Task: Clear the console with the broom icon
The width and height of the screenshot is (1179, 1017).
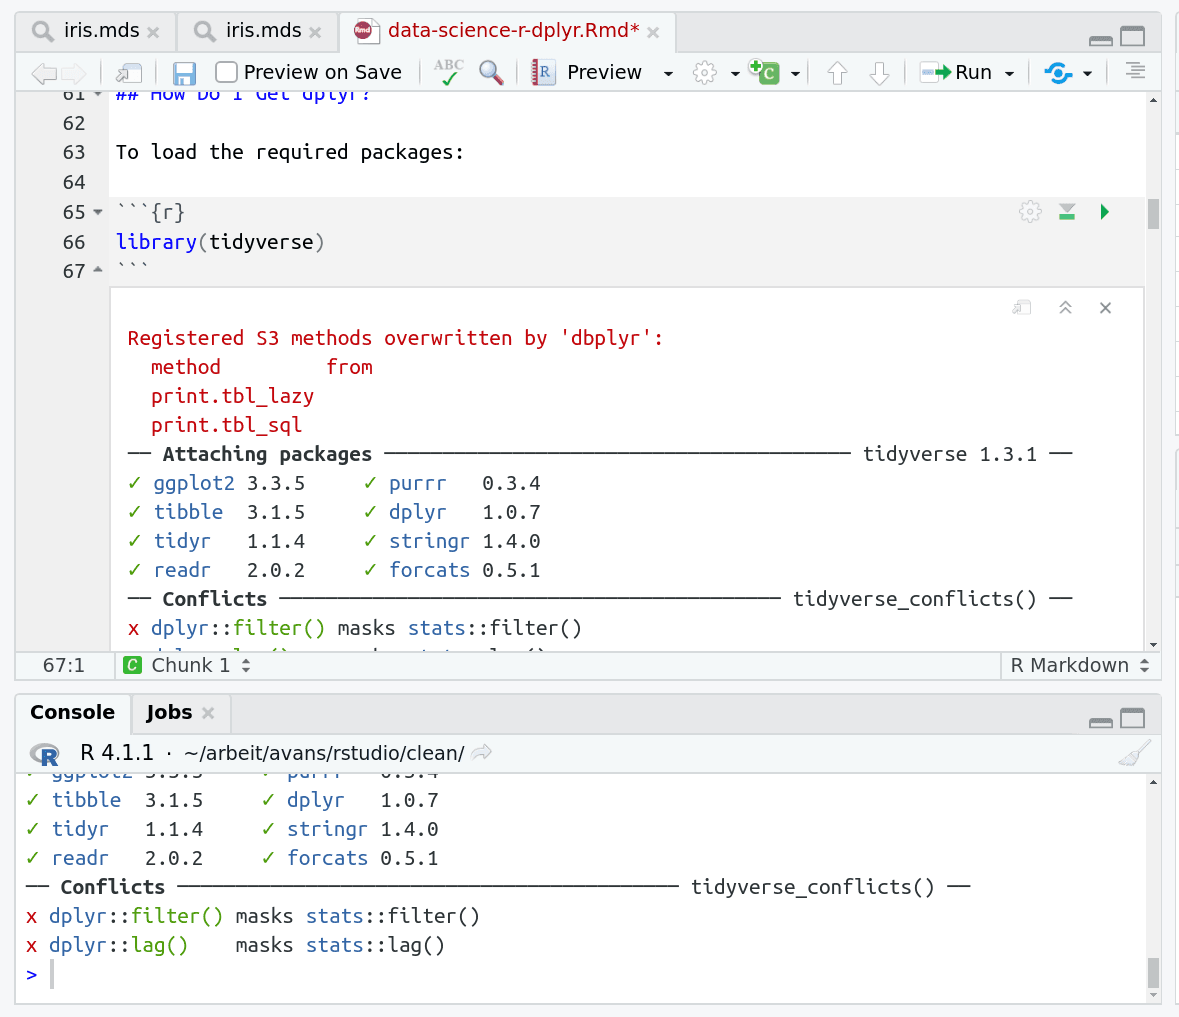Action: pyautogui.click(x=1133, y=752)
